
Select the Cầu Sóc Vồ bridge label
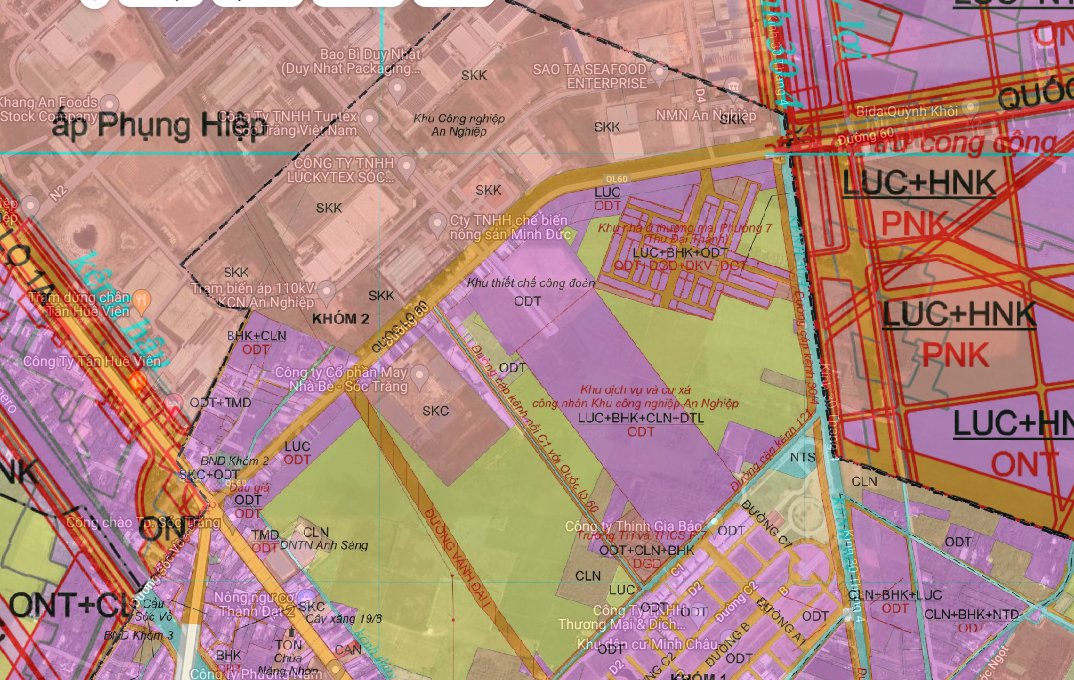(154, 609)
